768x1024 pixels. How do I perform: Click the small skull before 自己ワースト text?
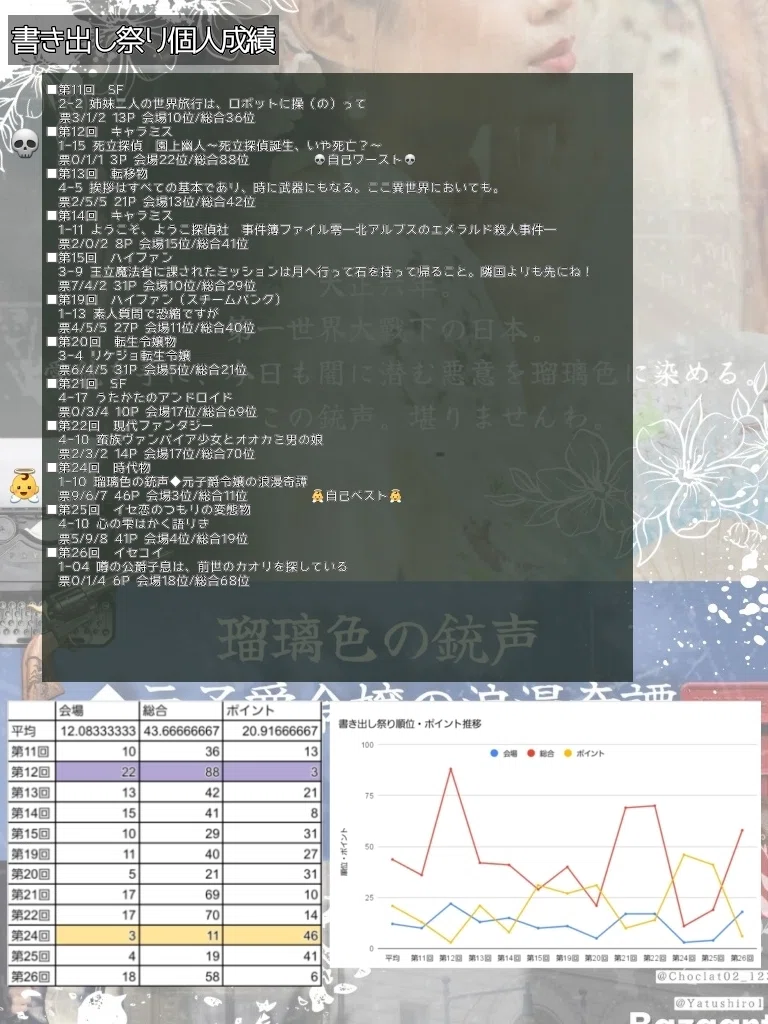pos(319,159)
